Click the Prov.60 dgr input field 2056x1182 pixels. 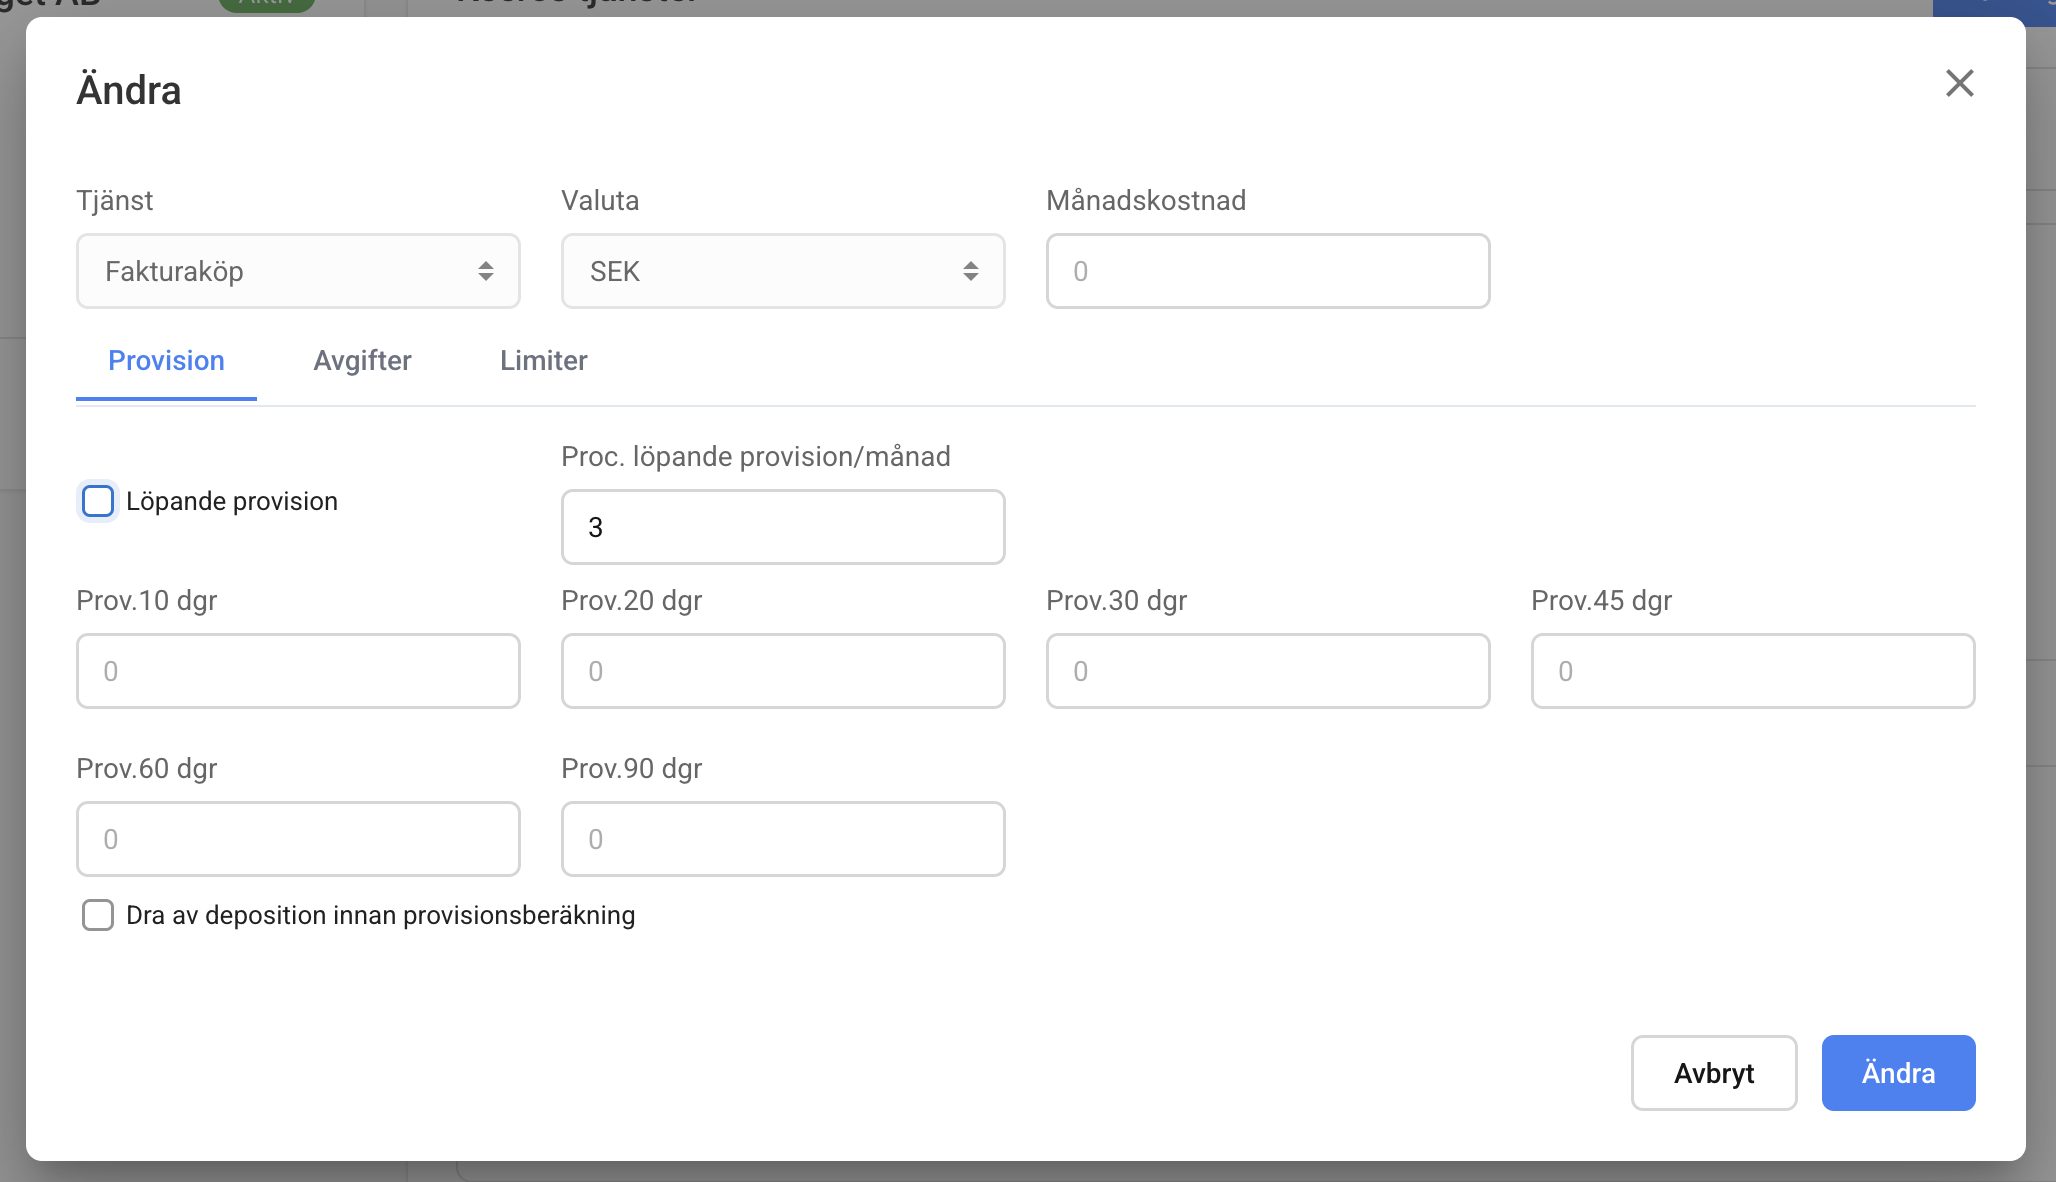coord(298,839)
